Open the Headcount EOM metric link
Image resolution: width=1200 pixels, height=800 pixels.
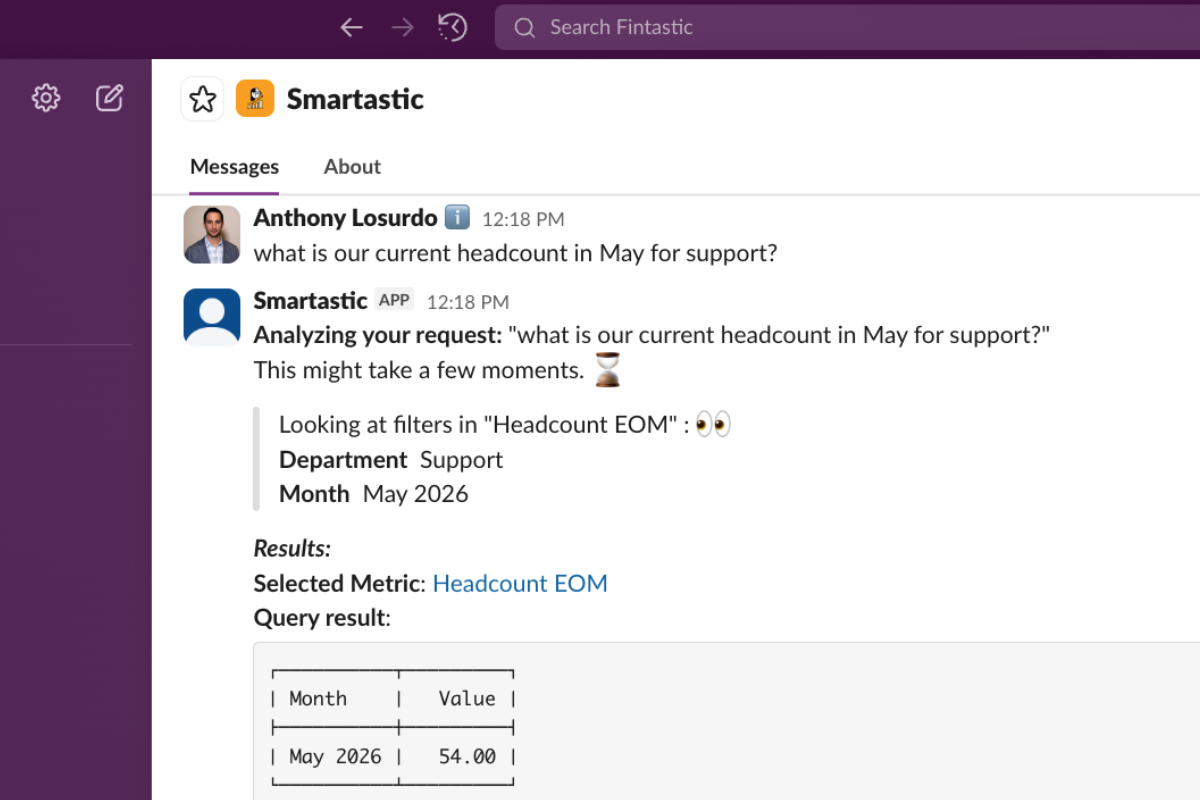point(520,583)
